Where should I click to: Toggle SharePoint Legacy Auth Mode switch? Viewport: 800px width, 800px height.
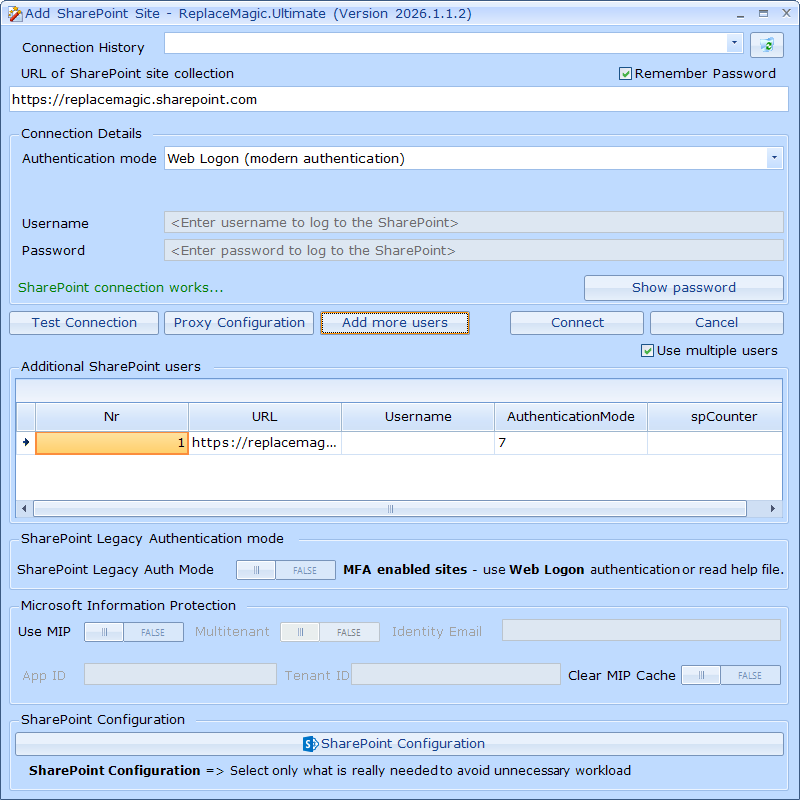pos(286,570)
